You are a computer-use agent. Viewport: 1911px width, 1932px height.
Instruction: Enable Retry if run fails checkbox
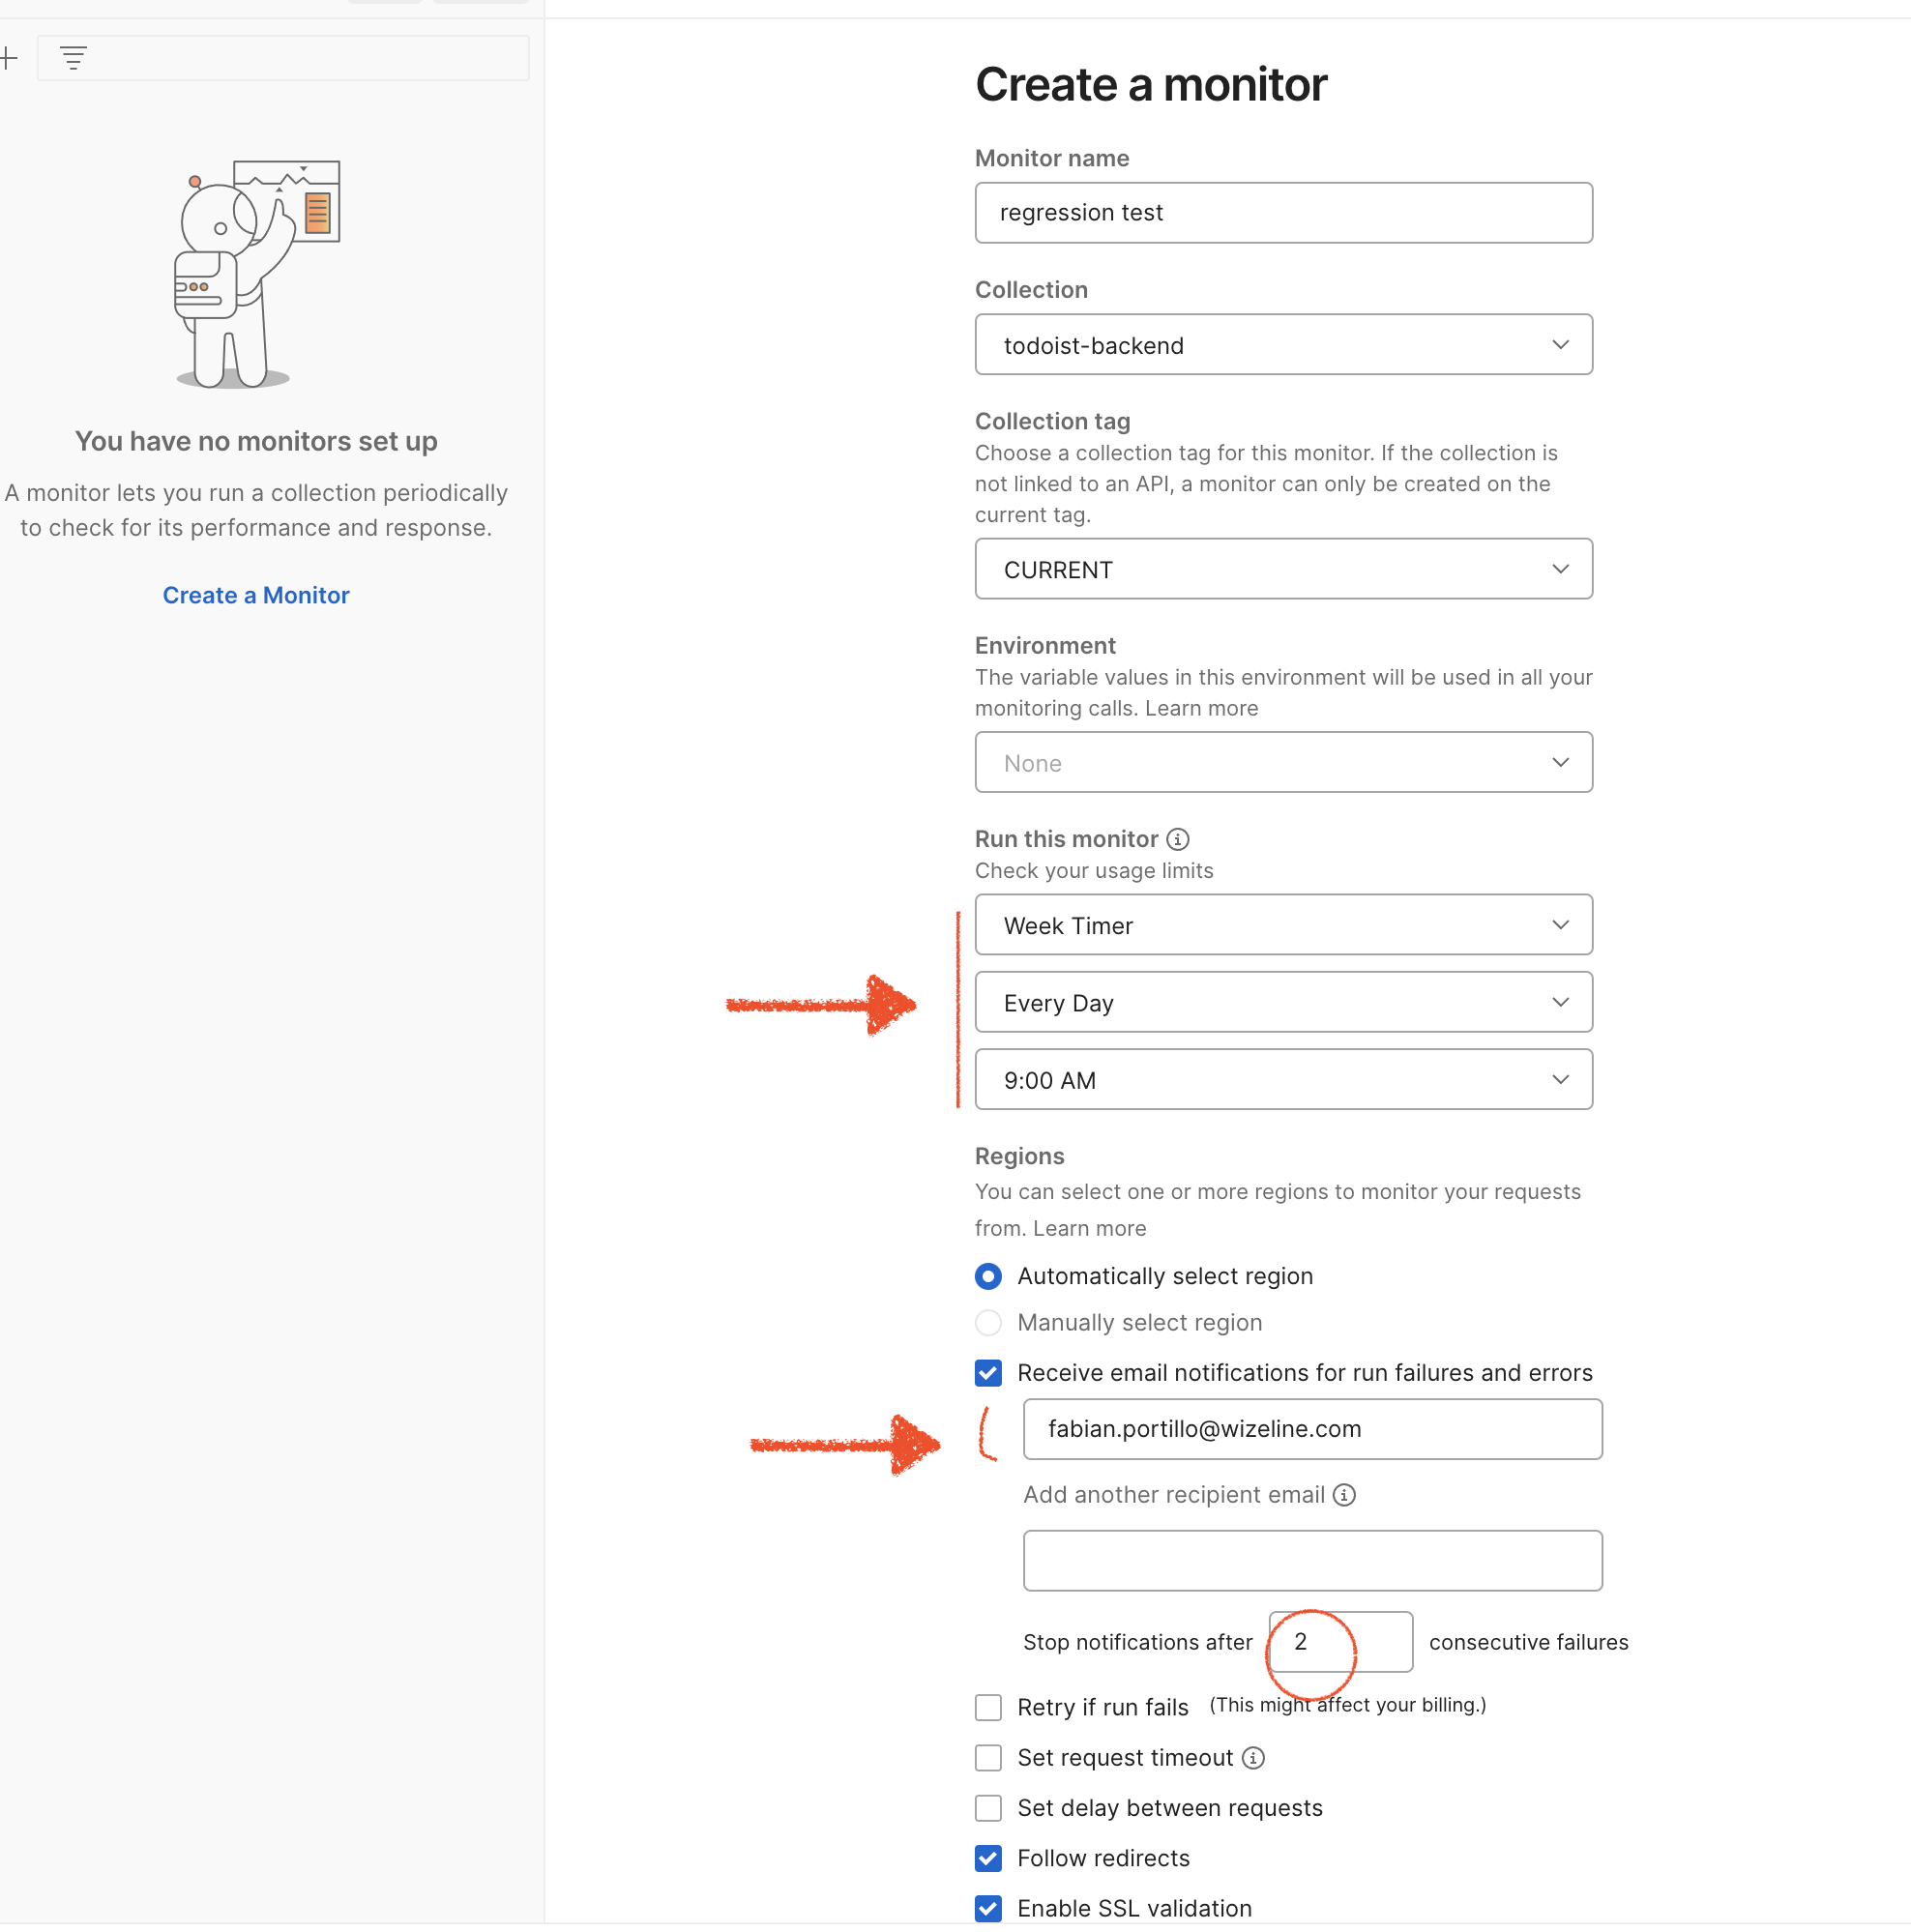point(988,1707)
